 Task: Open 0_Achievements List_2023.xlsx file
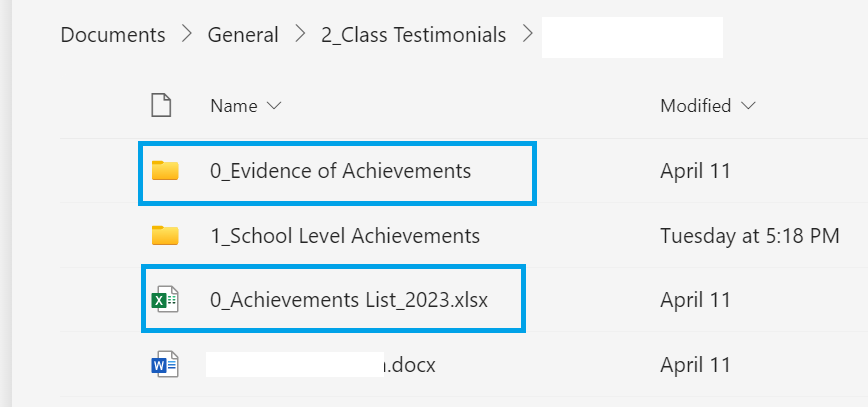click(349, 299)
